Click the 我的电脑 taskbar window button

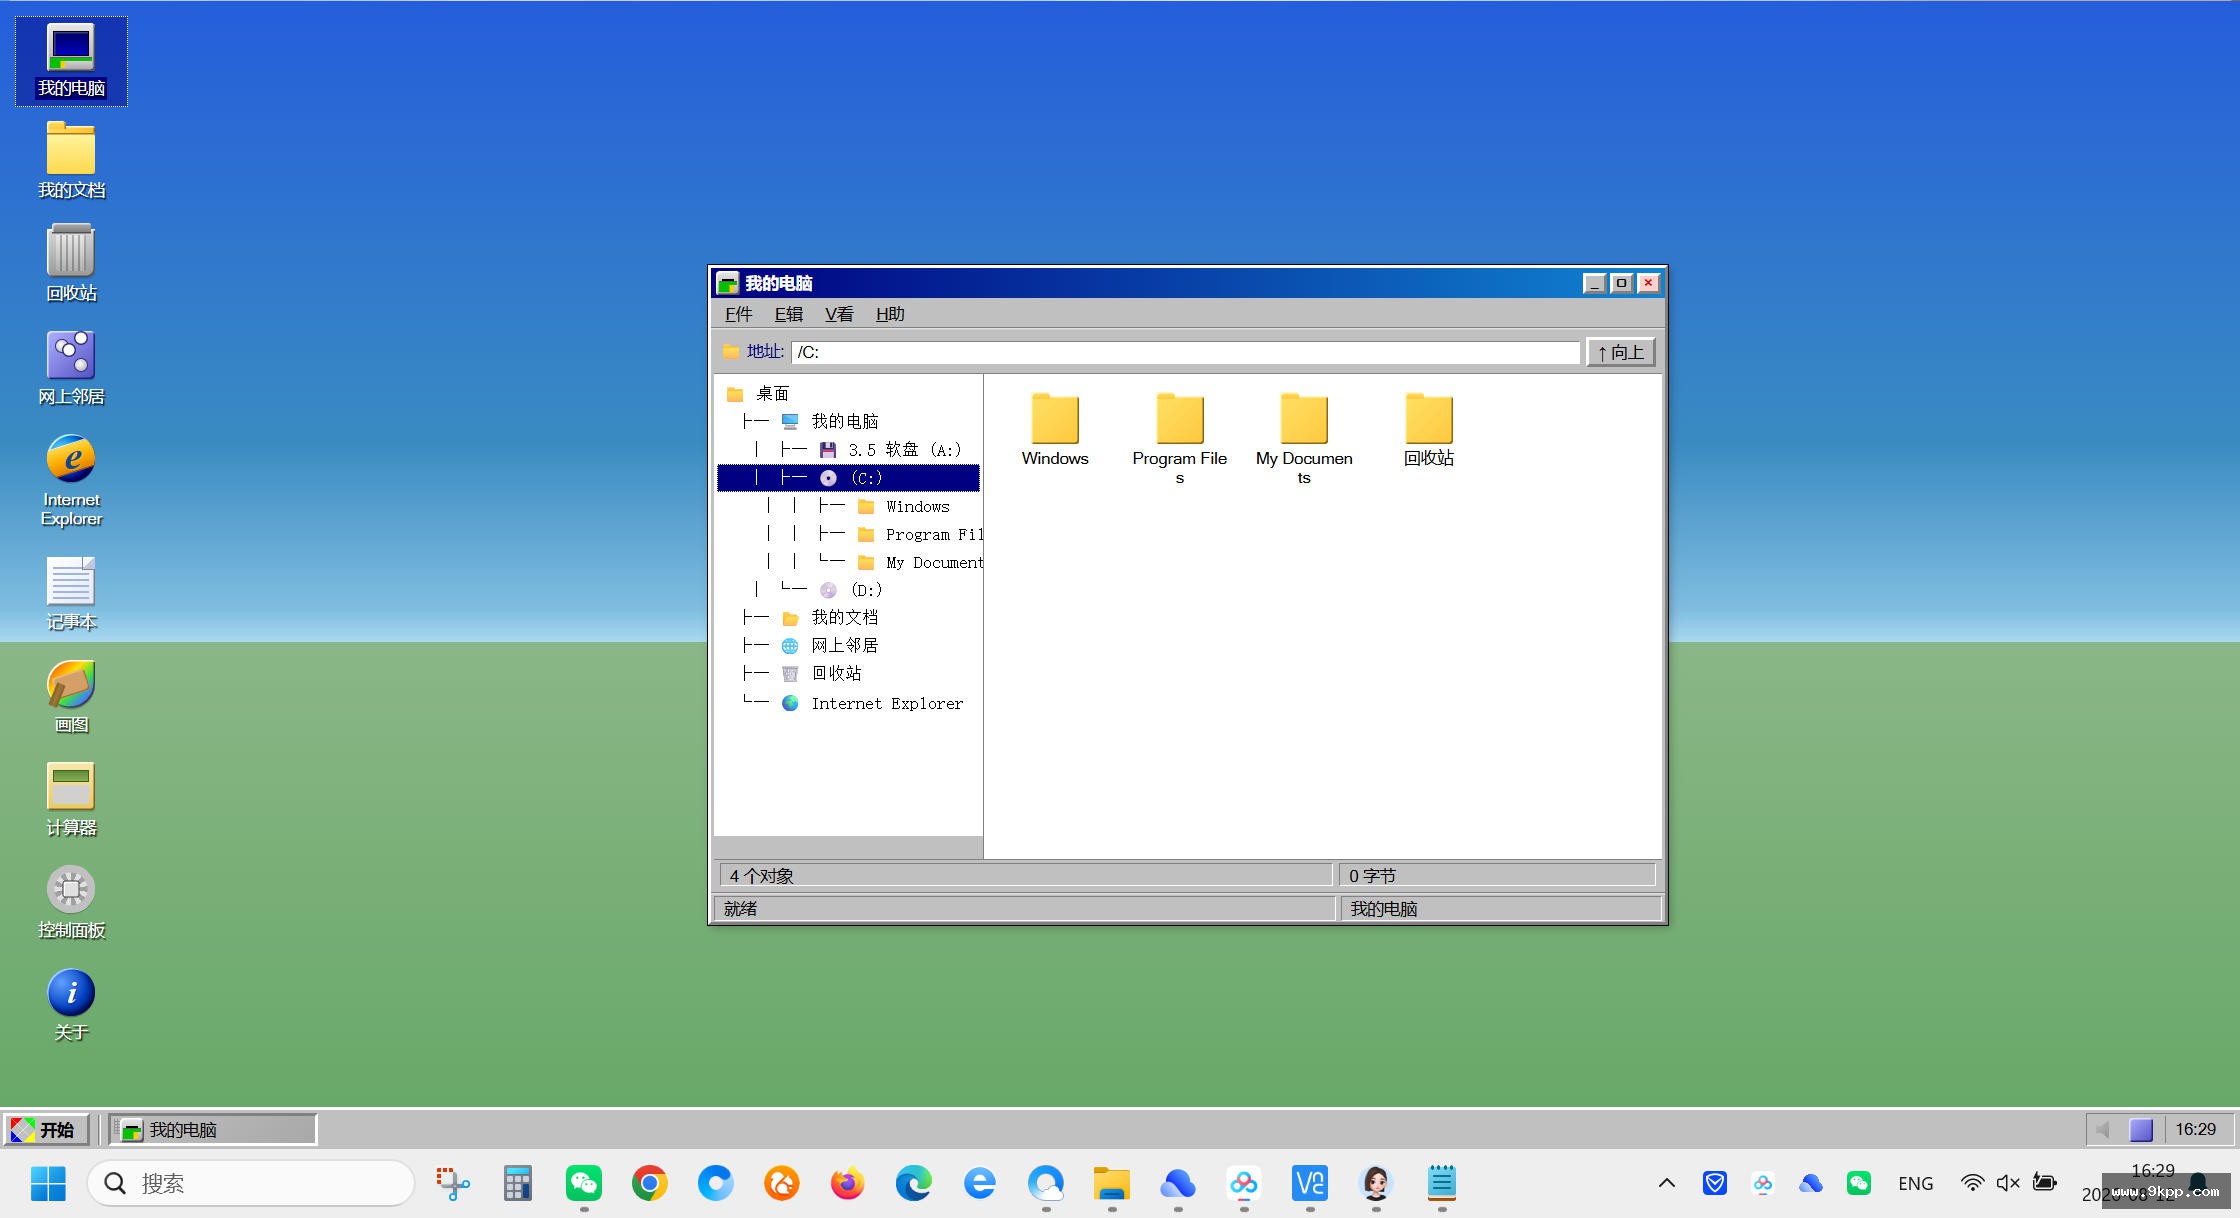[213, 1129]
